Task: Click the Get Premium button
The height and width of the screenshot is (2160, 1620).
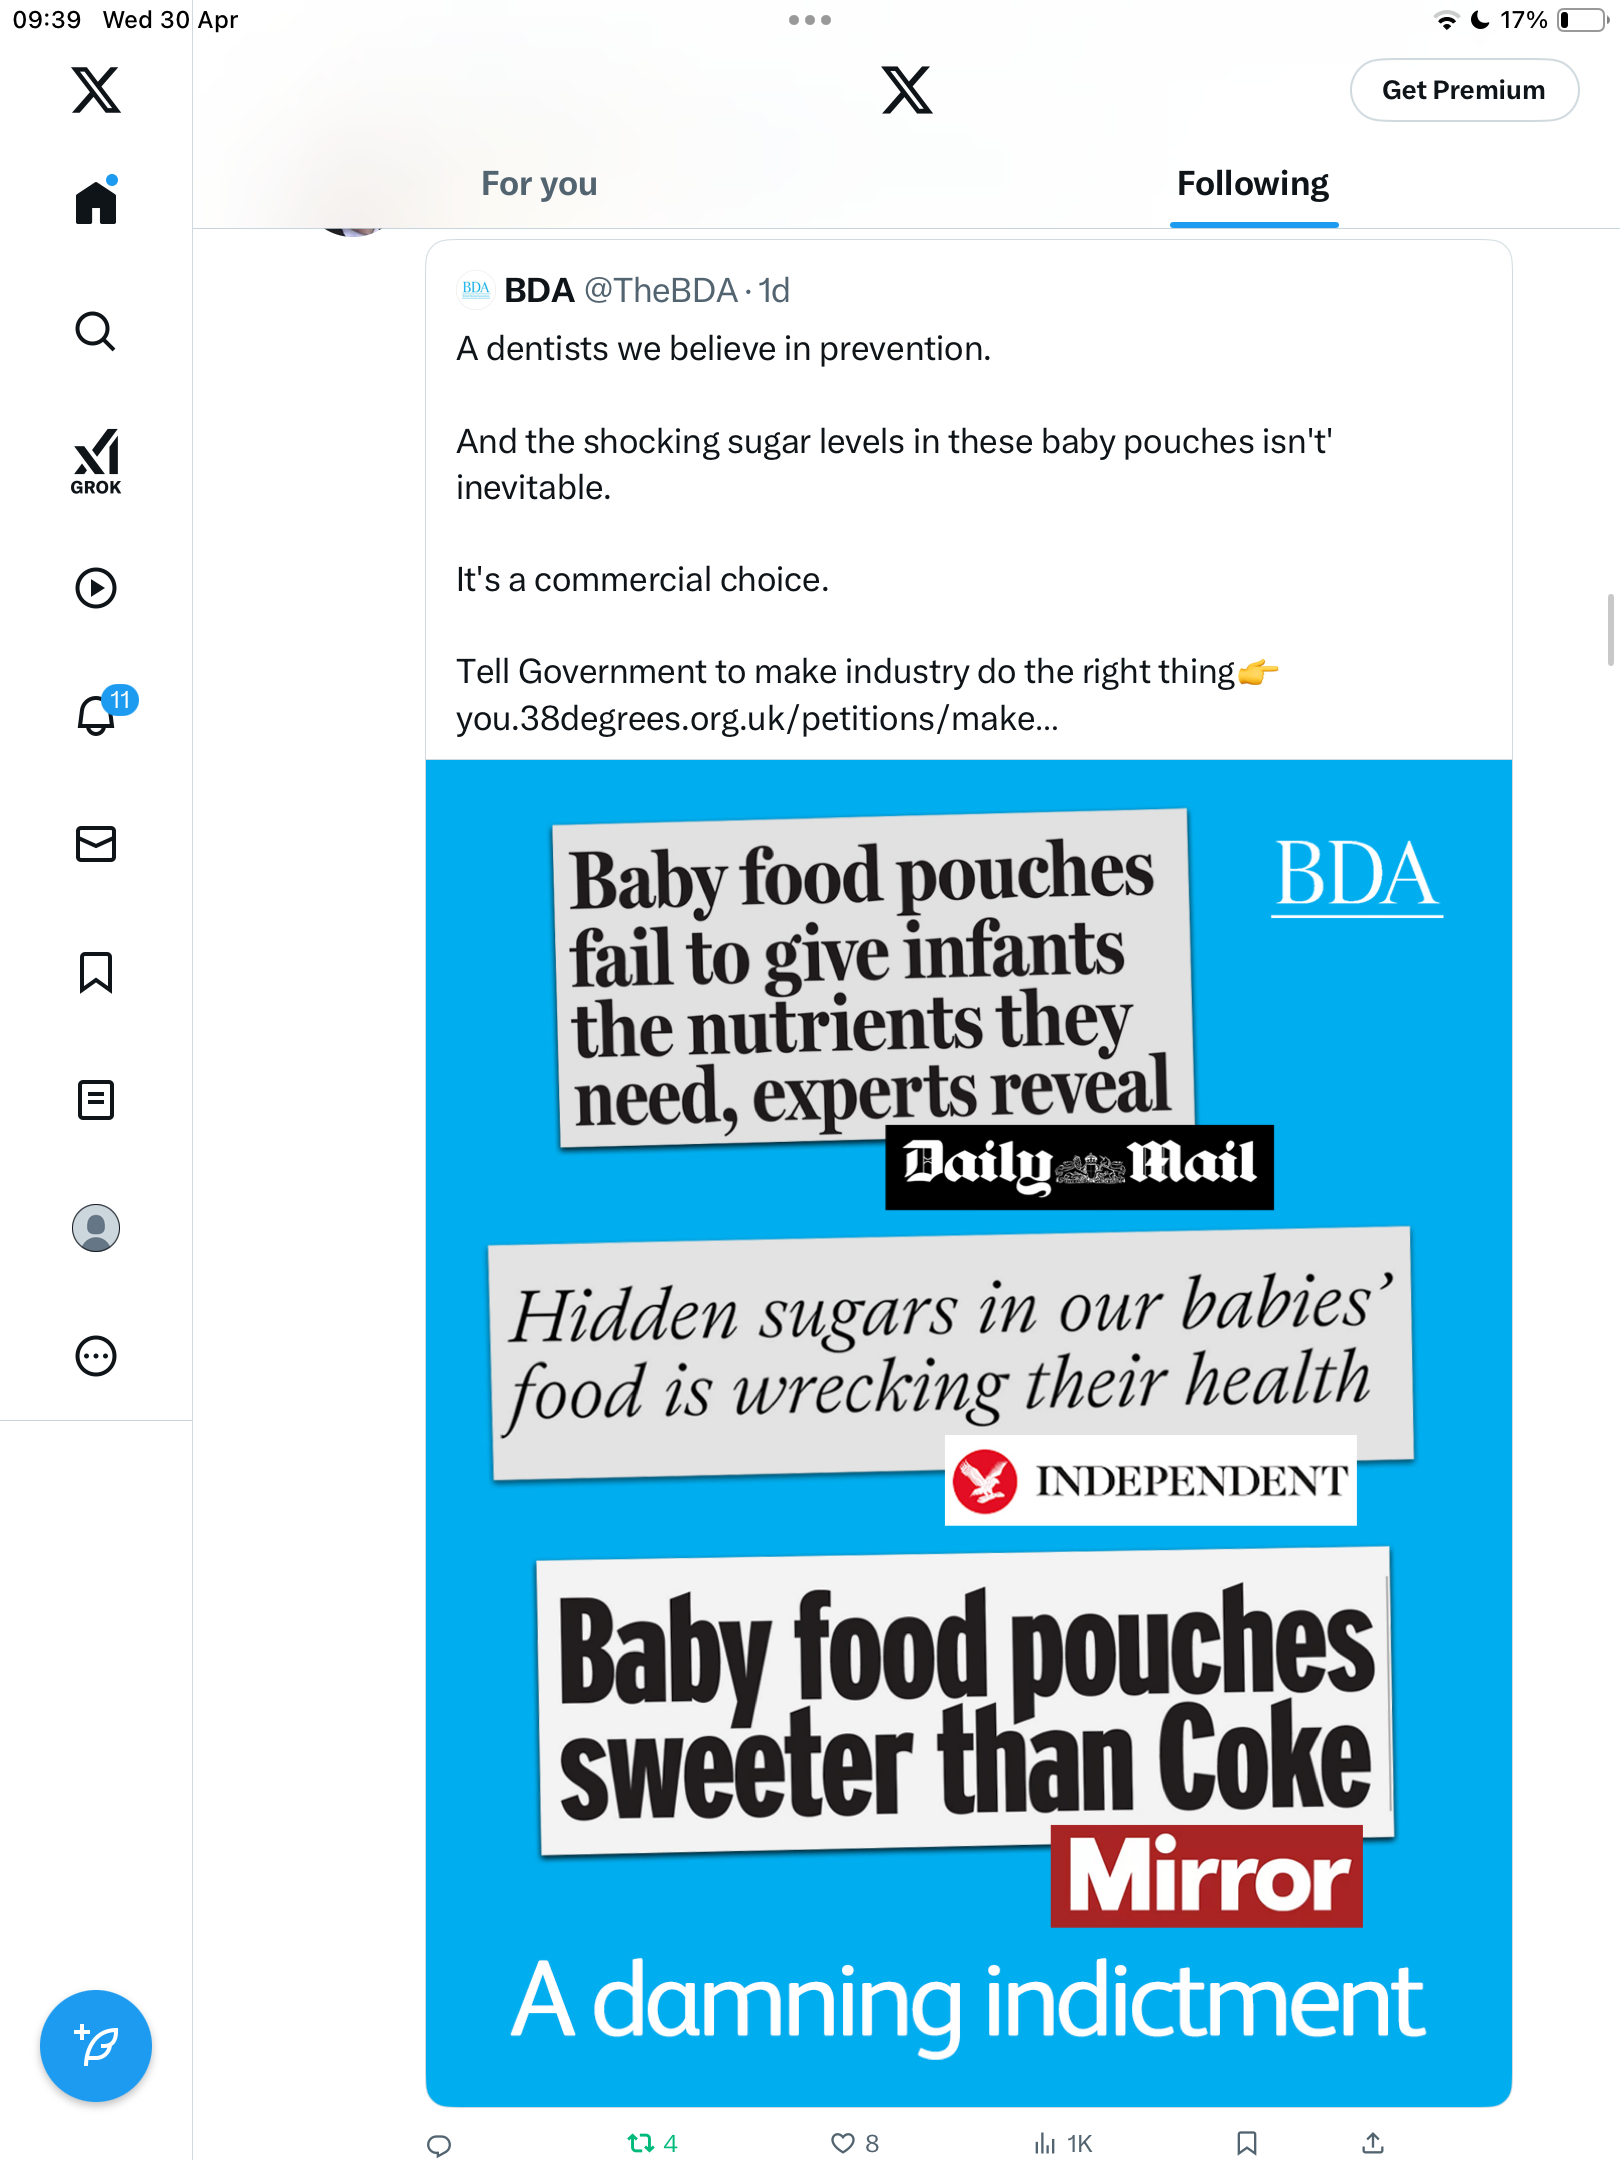Action: point(1464,90)
